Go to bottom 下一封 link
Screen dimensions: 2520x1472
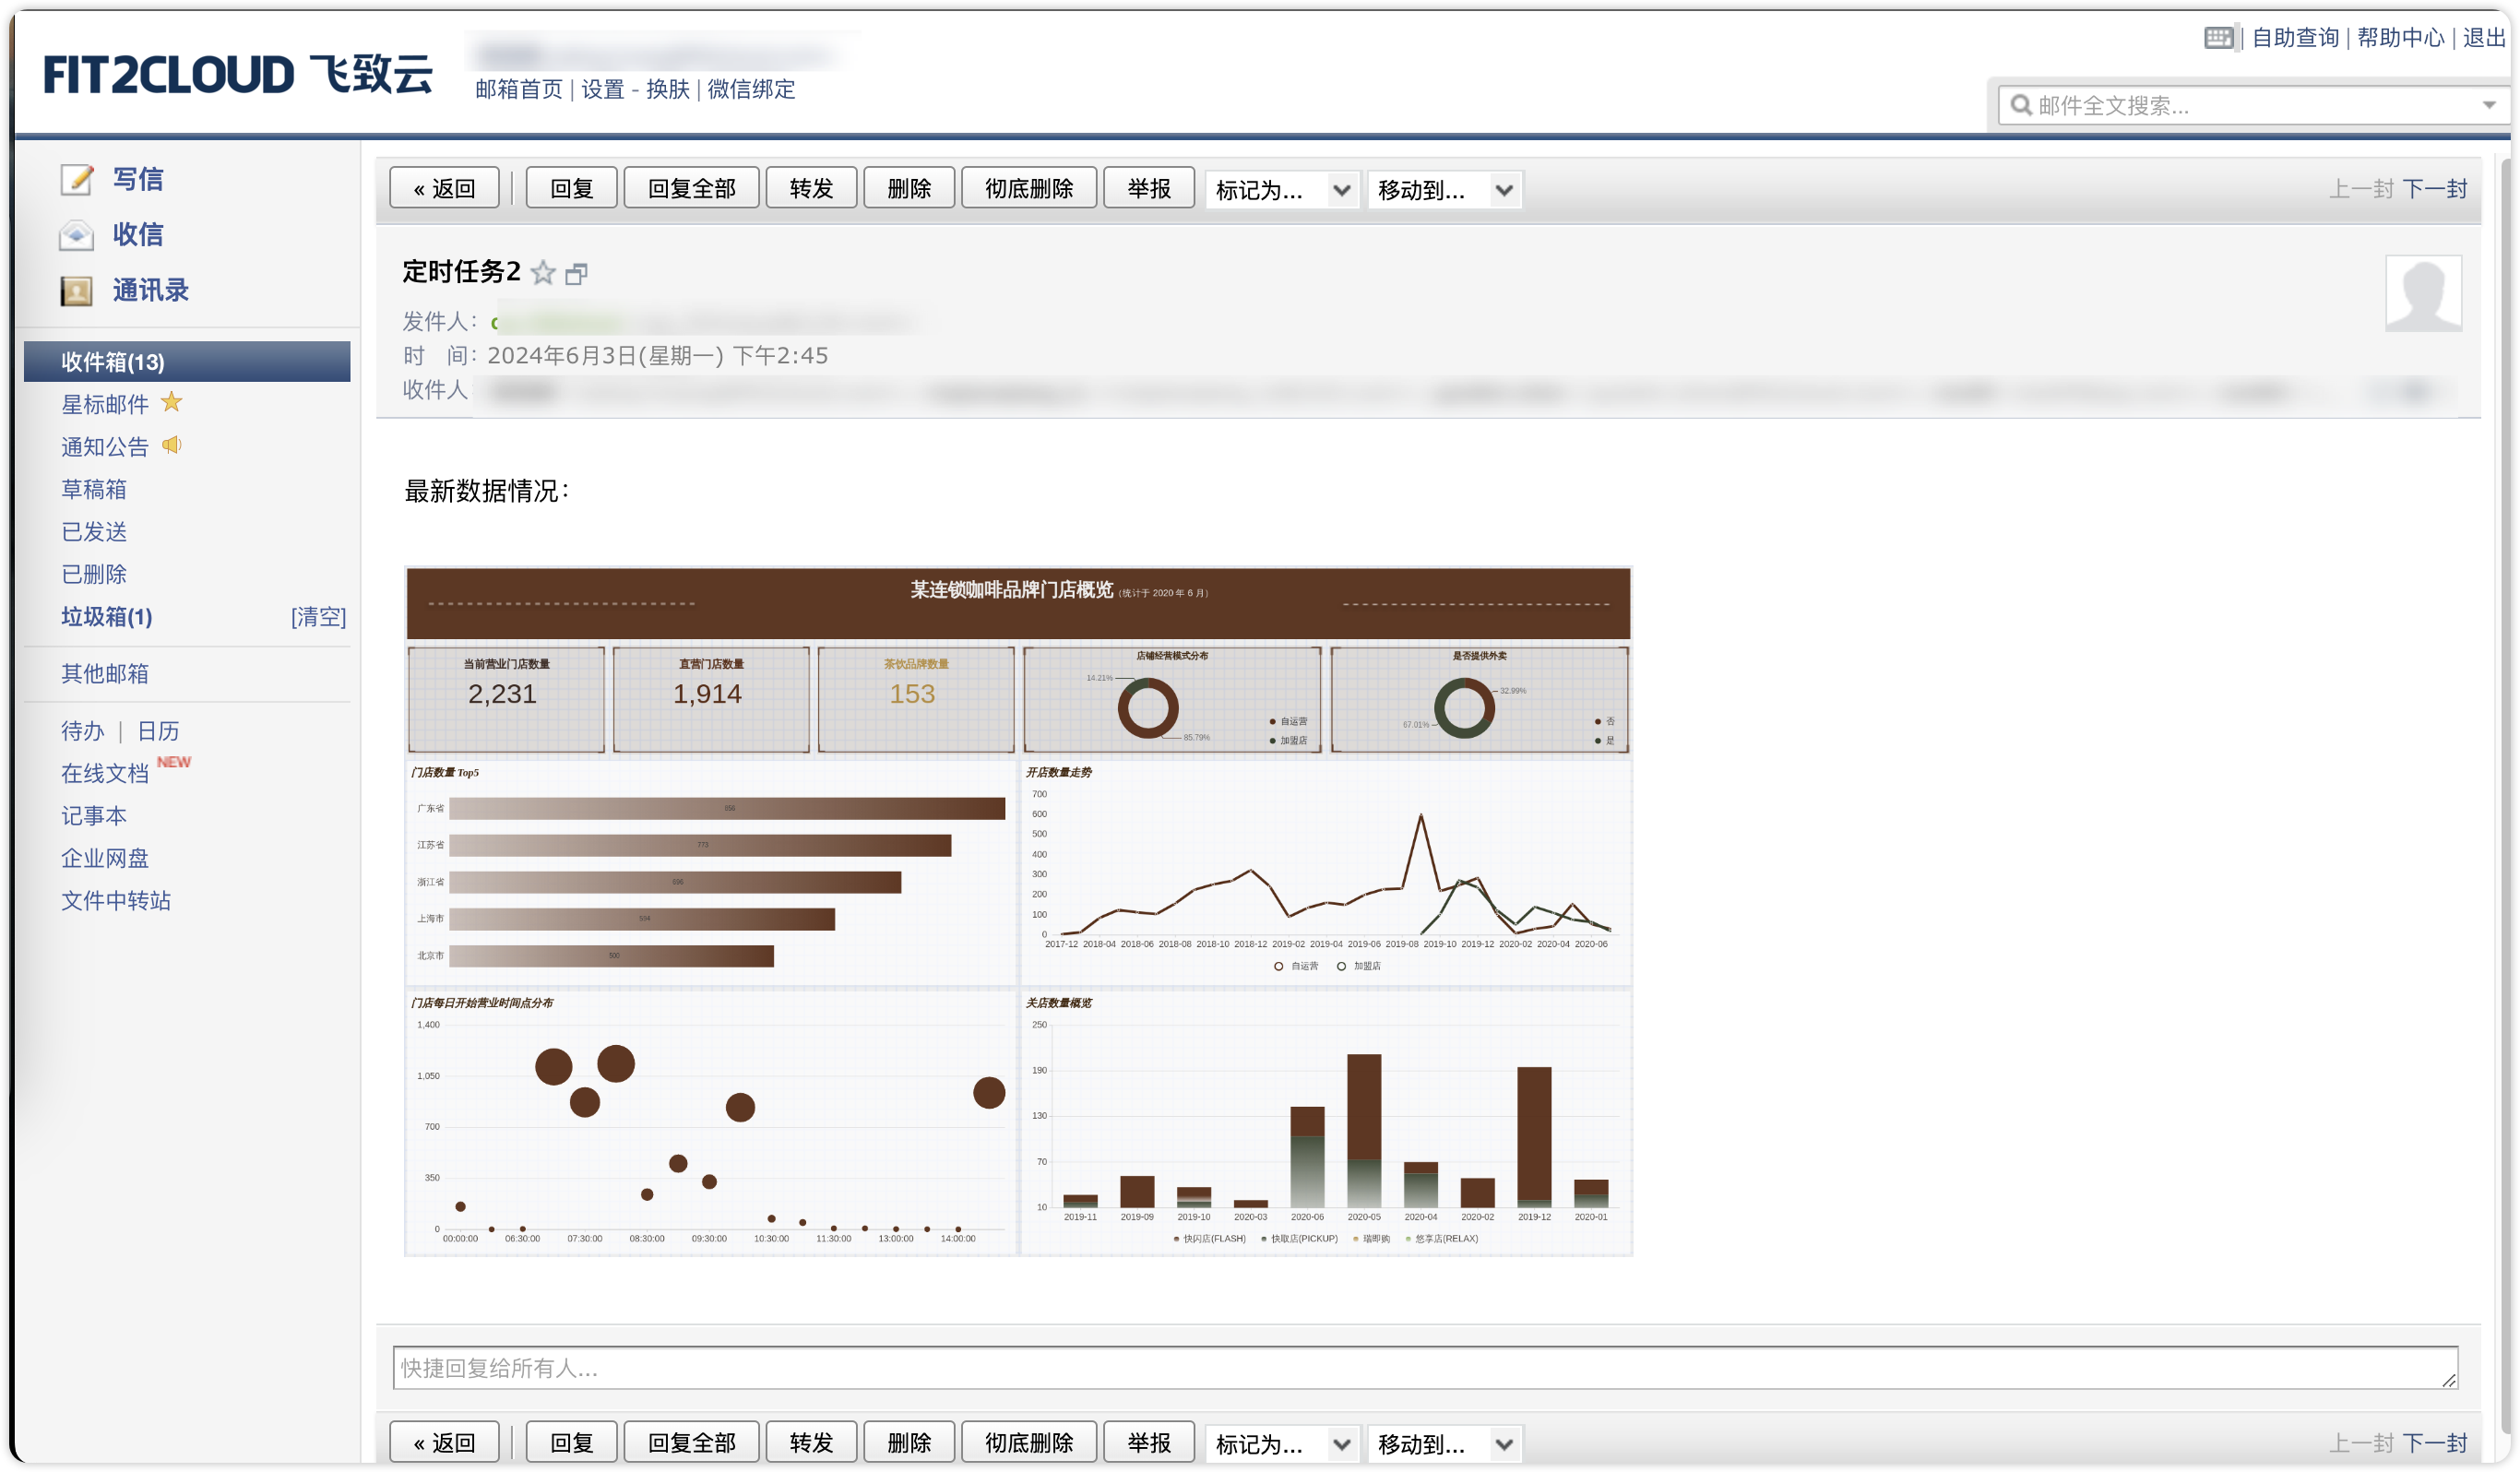(2434, 1443)
